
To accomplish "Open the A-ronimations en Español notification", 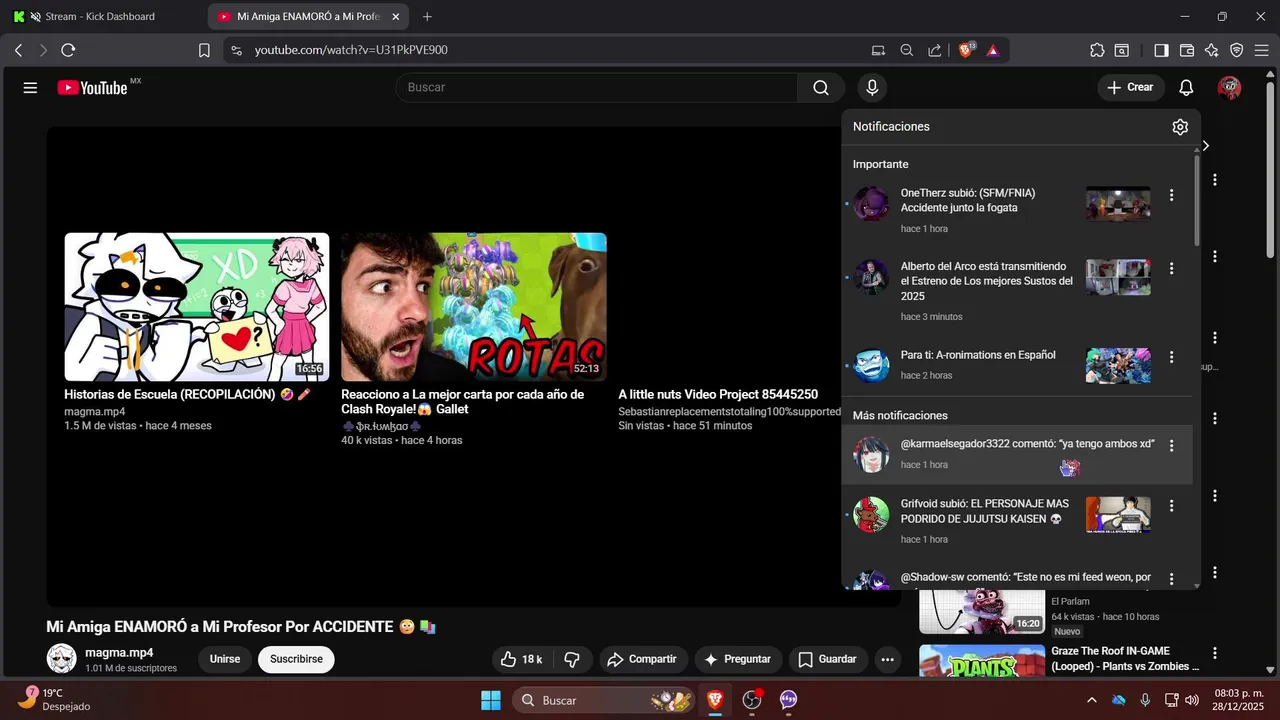I will coord(1017,365).
